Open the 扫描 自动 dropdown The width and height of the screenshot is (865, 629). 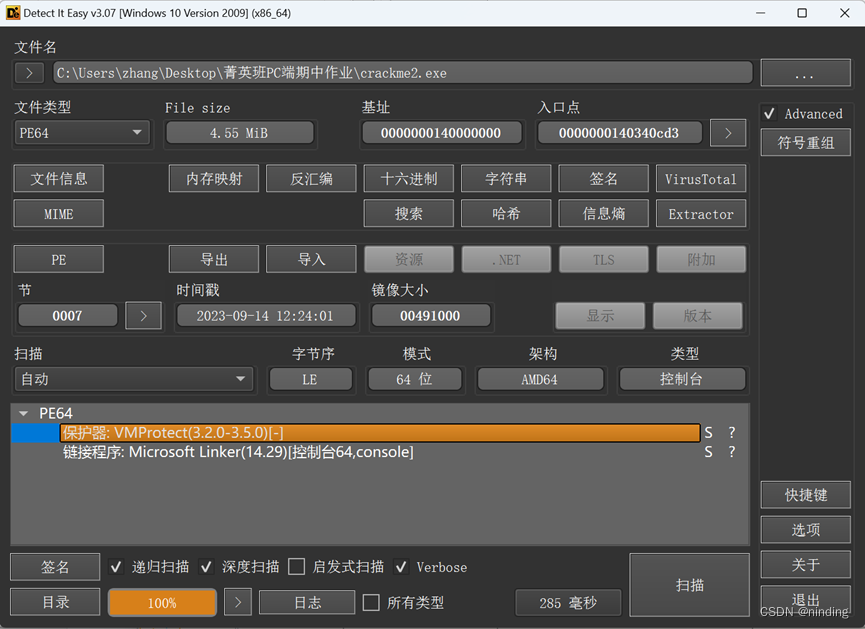[134, 379]
